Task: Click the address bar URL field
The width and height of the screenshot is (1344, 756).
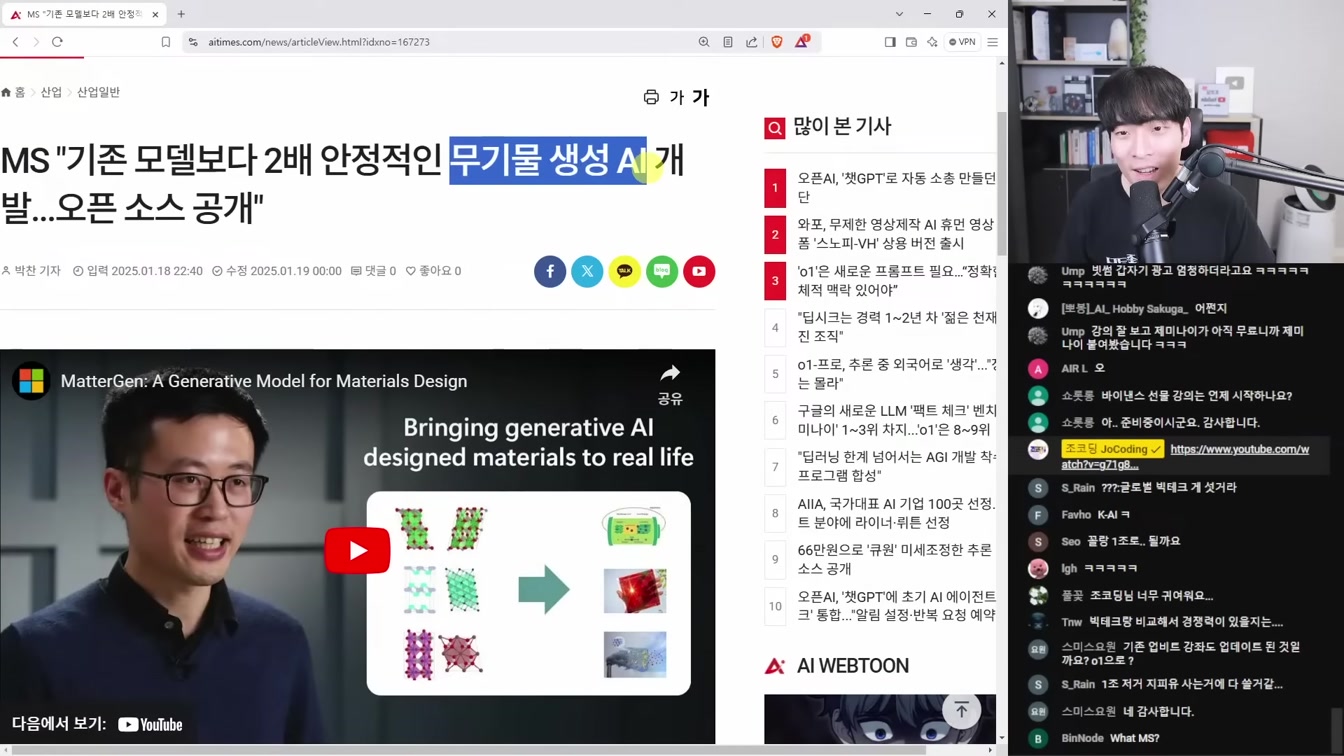Action: pyautogui.click(x=440, y=42)
